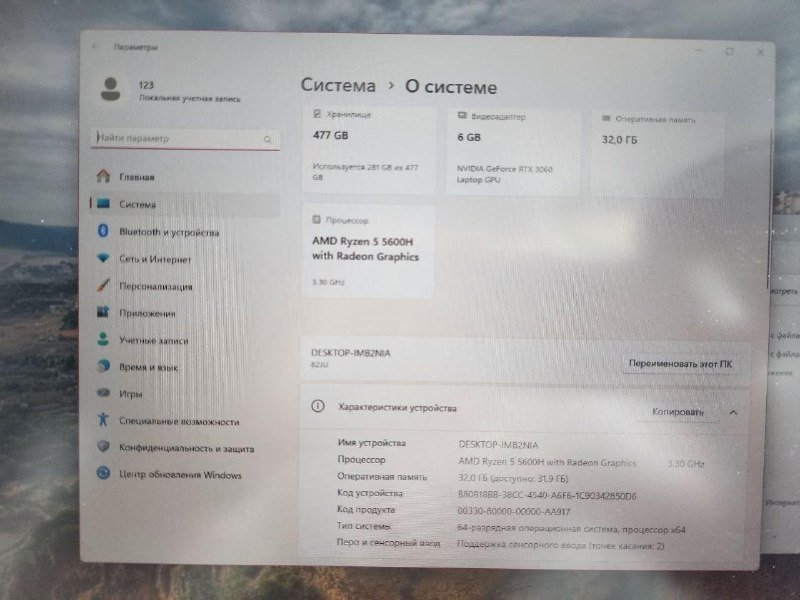This screenshot has height=600, width=800.
Task: Open Специальные возможности settings
Action: pyautogui.click(x=185, y=421)
